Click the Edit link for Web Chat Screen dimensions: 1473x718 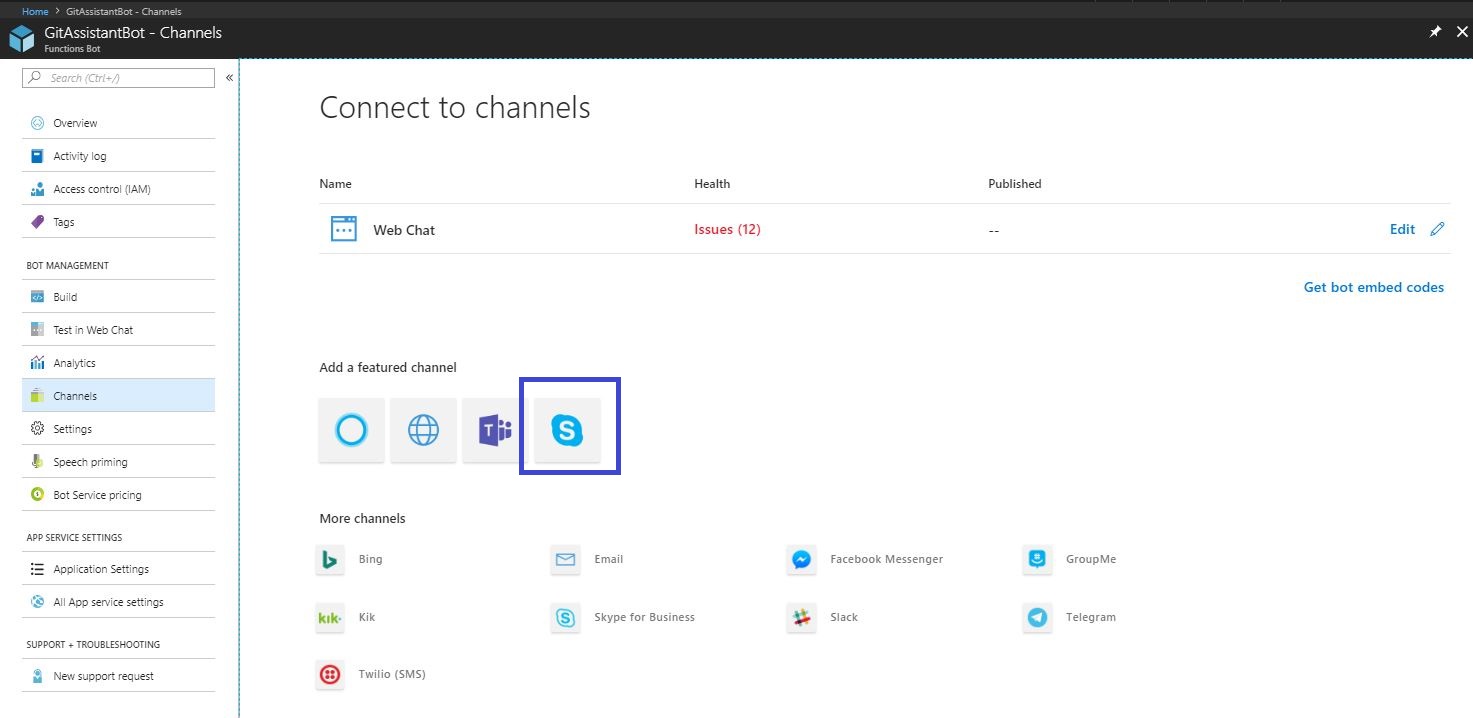click(1402, 229)
